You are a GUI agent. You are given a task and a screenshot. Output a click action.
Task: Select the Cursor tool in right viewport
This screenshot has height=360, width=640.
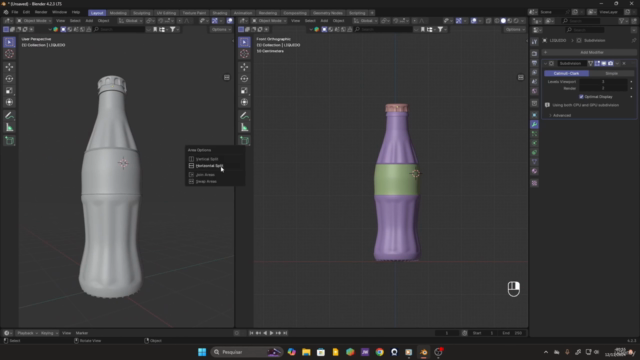[x=244, y=54]
